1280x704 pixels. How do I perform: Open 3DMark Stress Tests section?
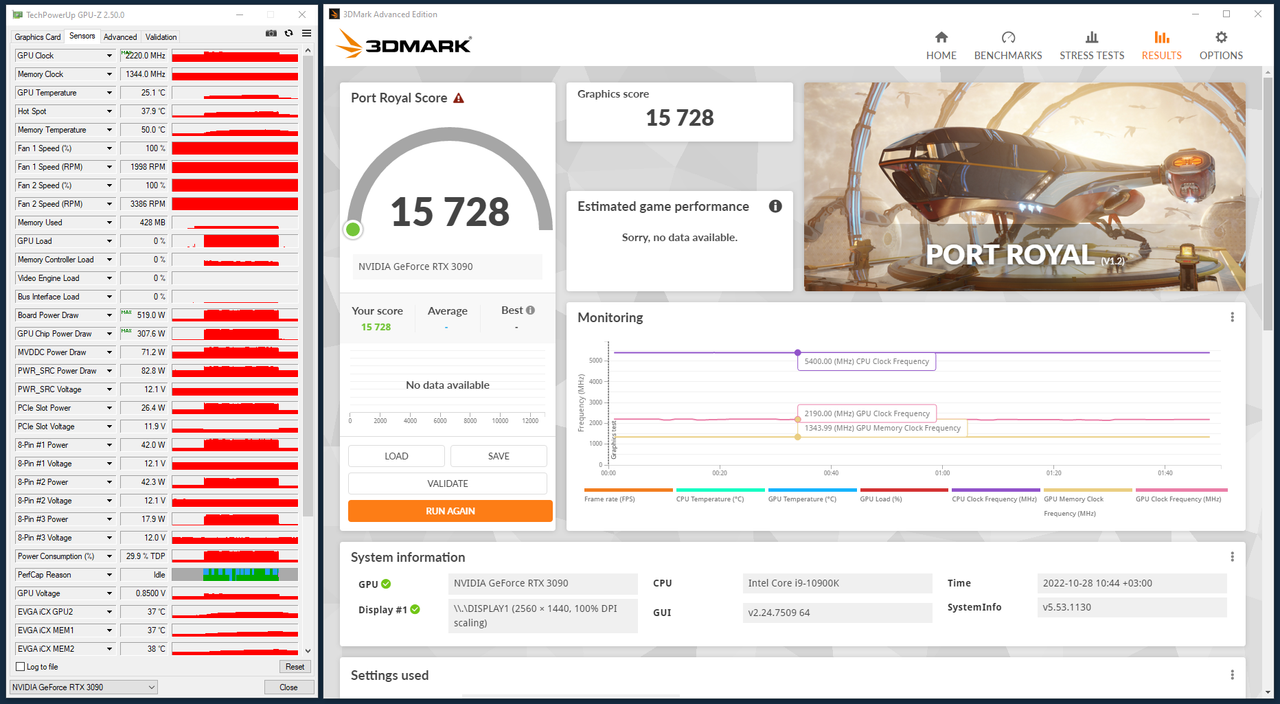[1092, 45]
